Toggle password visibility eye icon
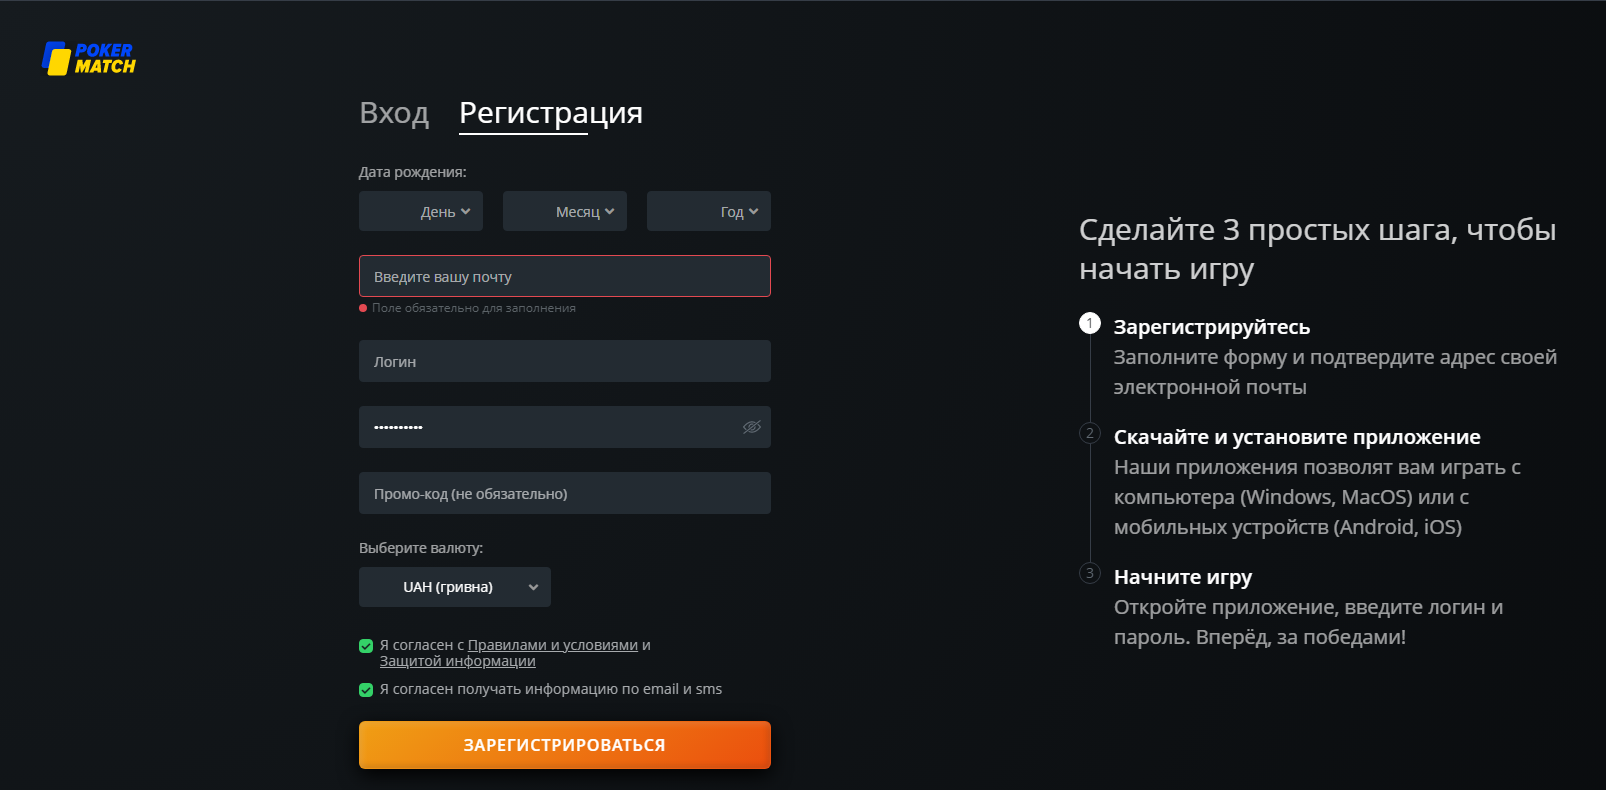Screen dimensions: 1606x790 tap(752, 427)
